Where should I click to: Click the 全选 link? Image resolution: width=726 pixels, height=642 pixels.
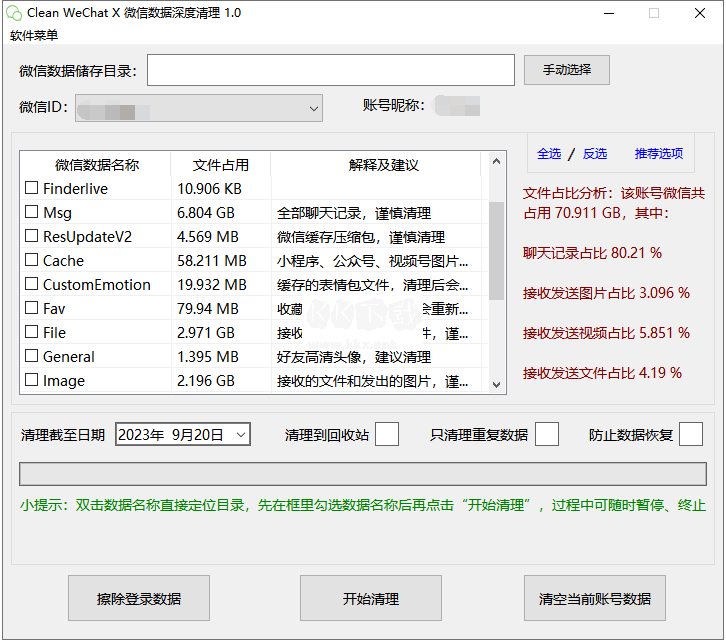549,153
